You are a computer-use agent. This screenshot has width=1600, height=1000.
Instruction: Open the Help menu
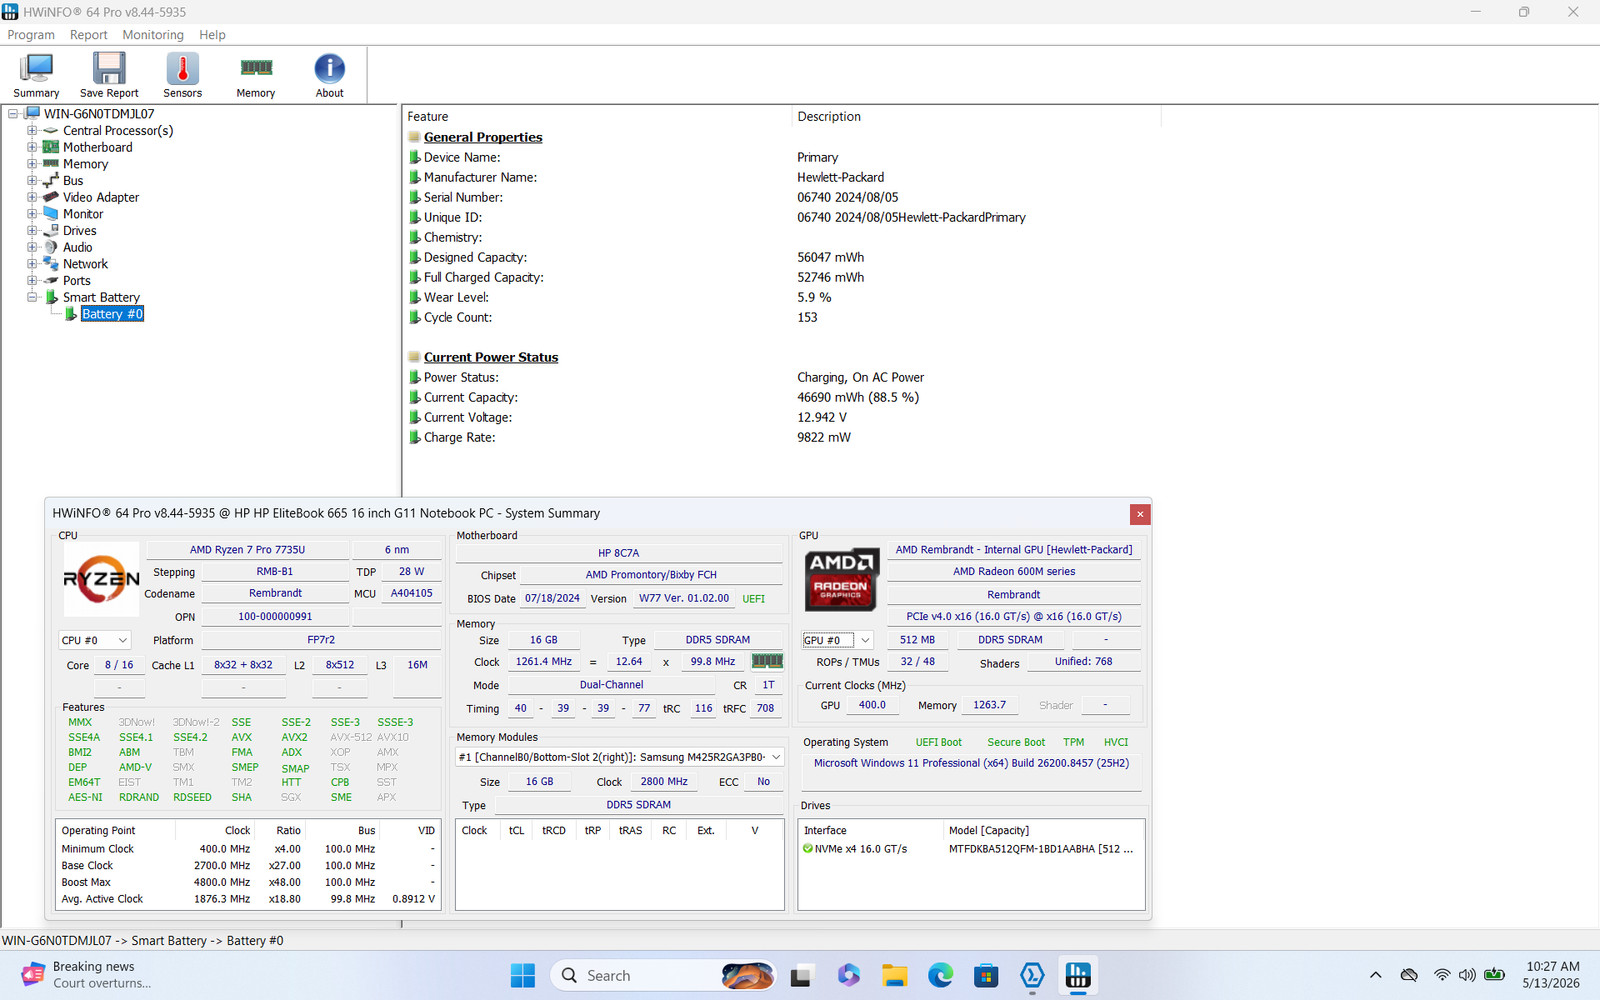coord(212,35)
